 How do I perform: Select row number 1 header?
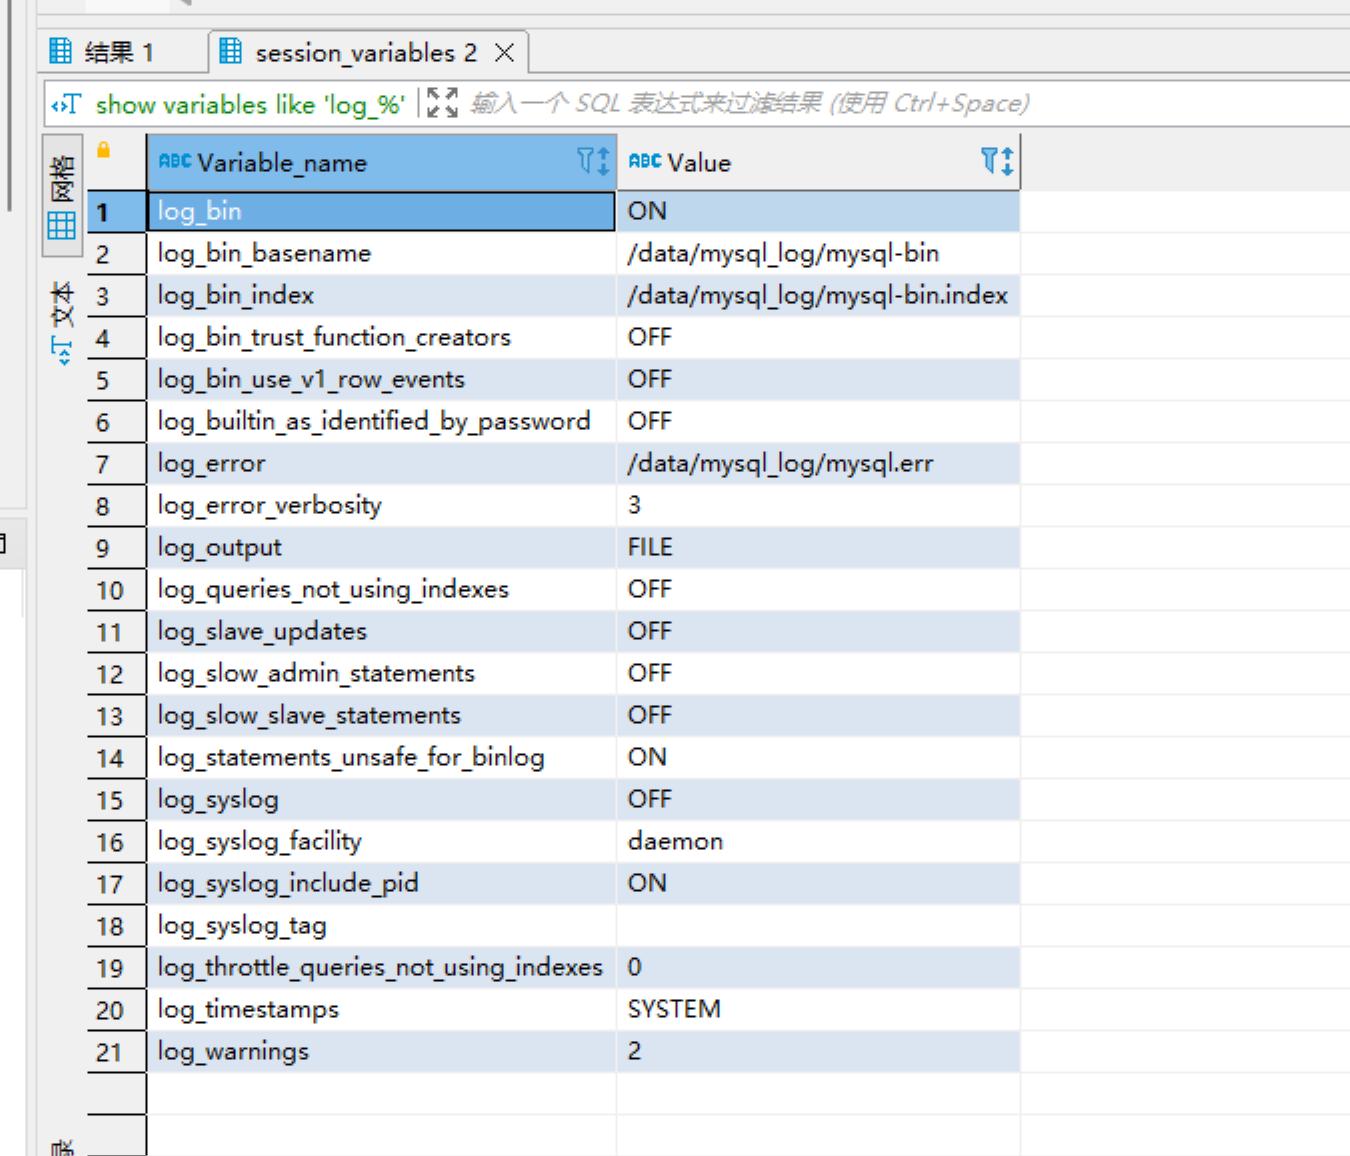tap(117, 212)
